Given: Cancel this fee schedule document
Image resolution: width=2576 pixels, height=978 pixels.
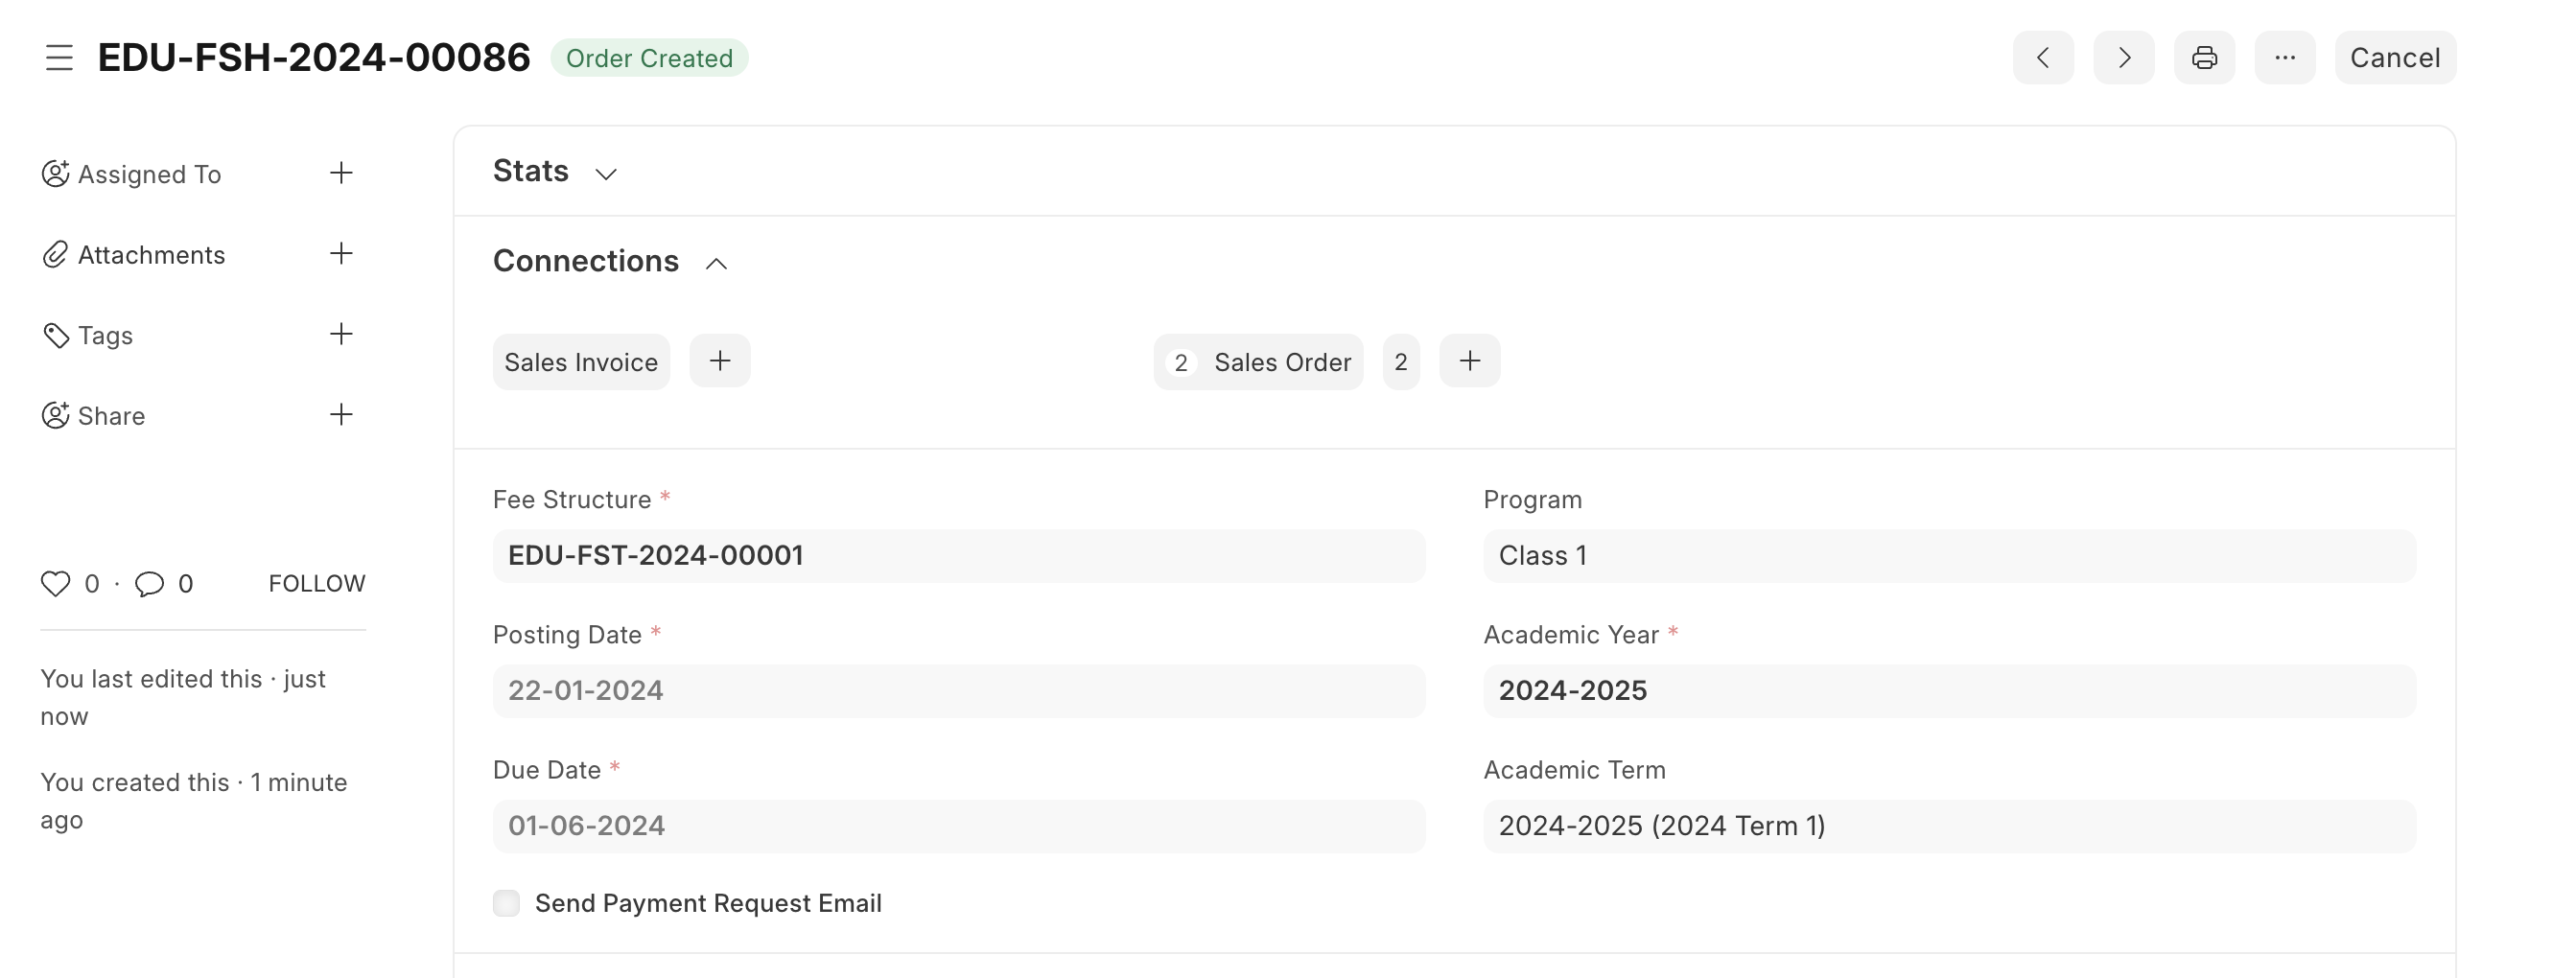Looking at the screenshot, I should click(x=2394, y=58).
